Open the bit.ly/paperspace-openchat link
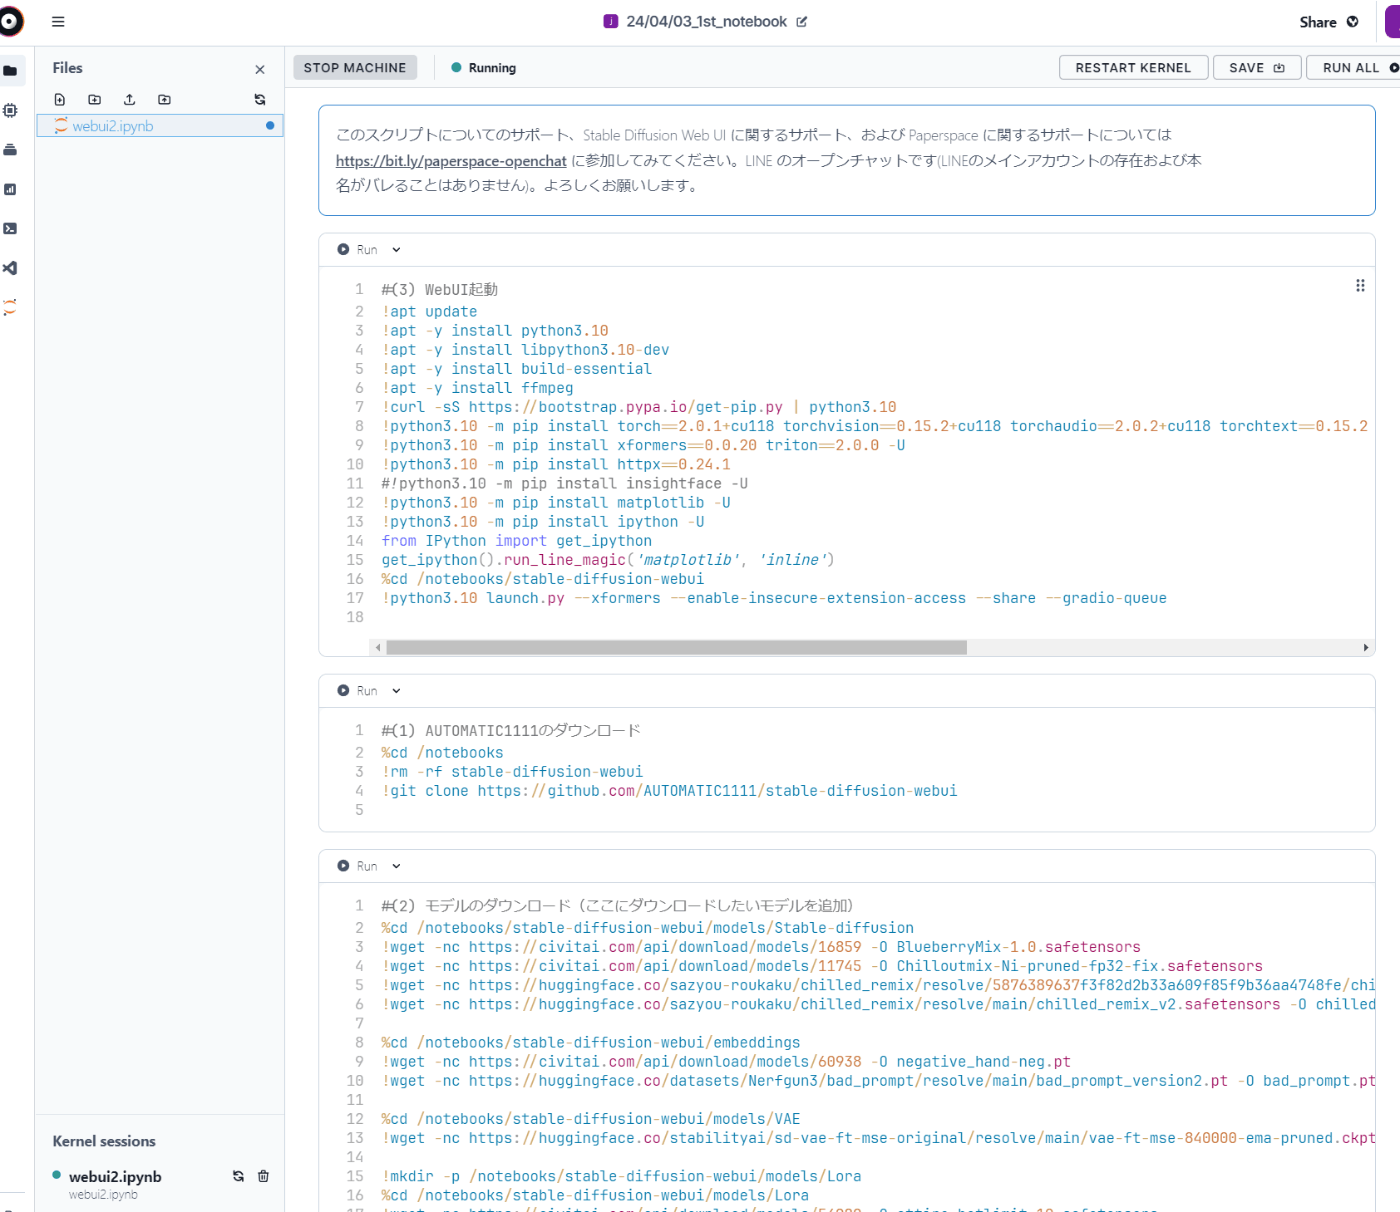The width and height of the screenshot is (1400, 1212). [451, 161]
